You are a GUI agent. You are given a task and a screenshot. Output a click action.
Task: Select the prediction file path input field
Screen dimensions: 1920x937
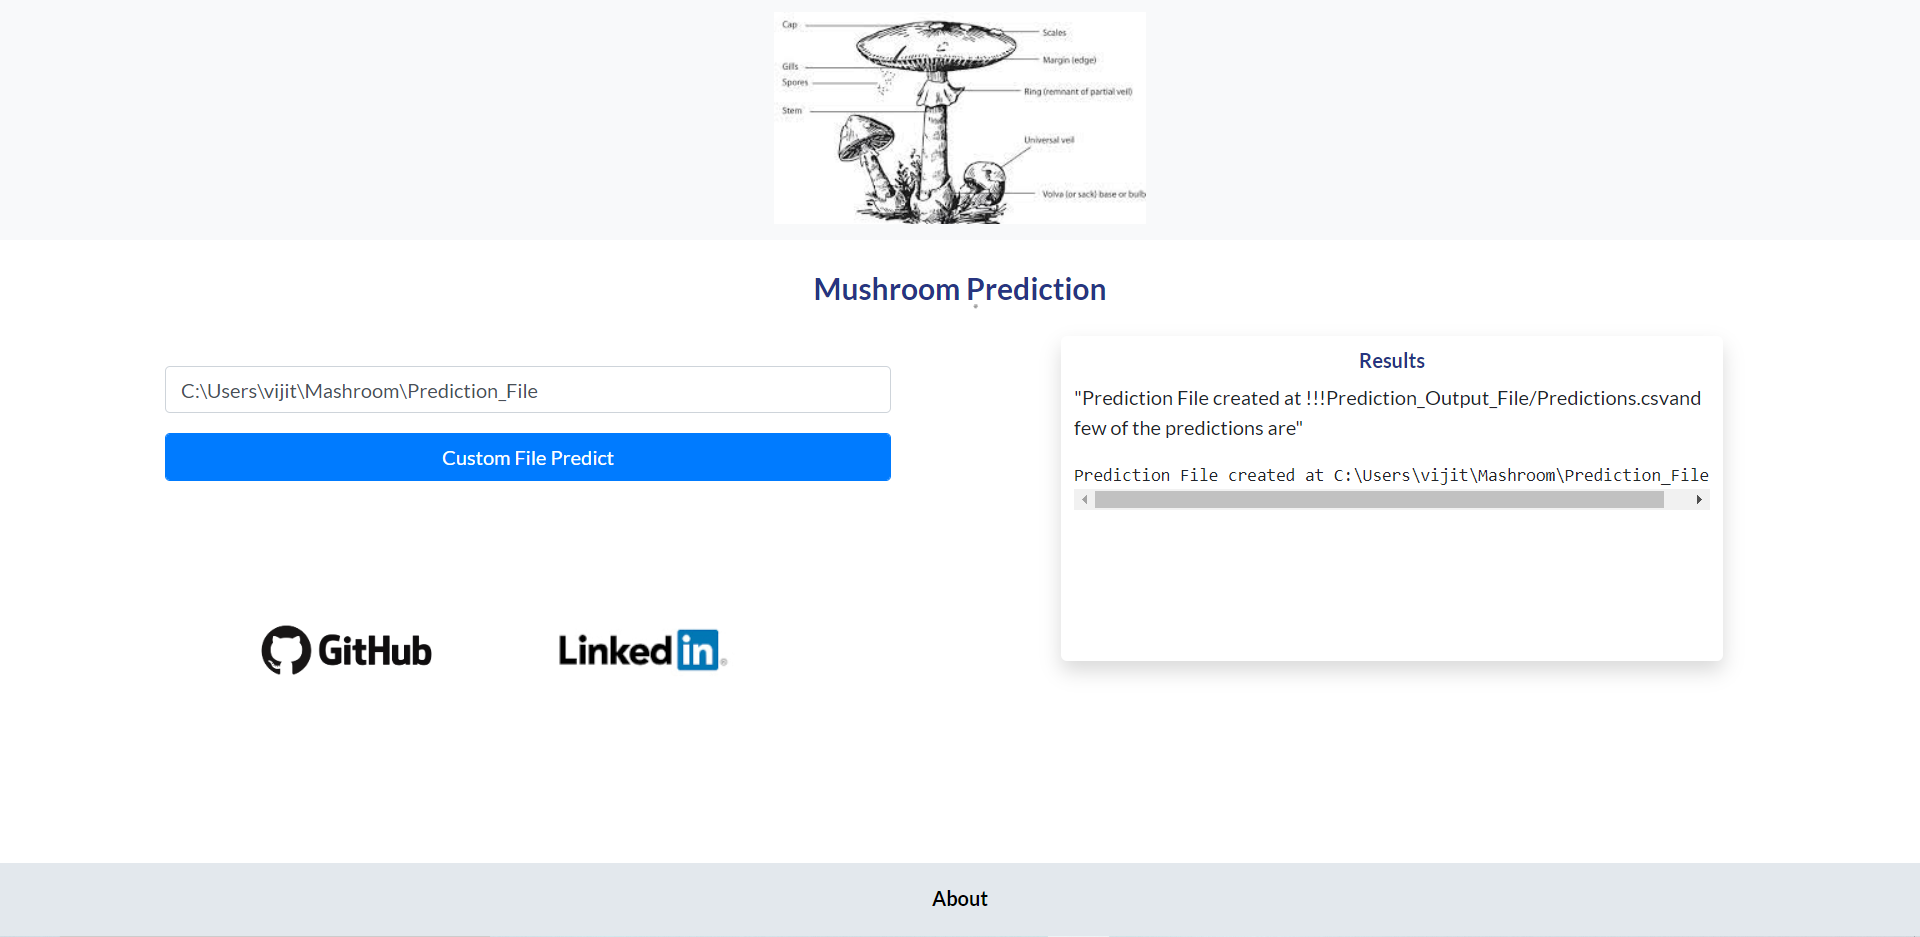tap(527, 390)
